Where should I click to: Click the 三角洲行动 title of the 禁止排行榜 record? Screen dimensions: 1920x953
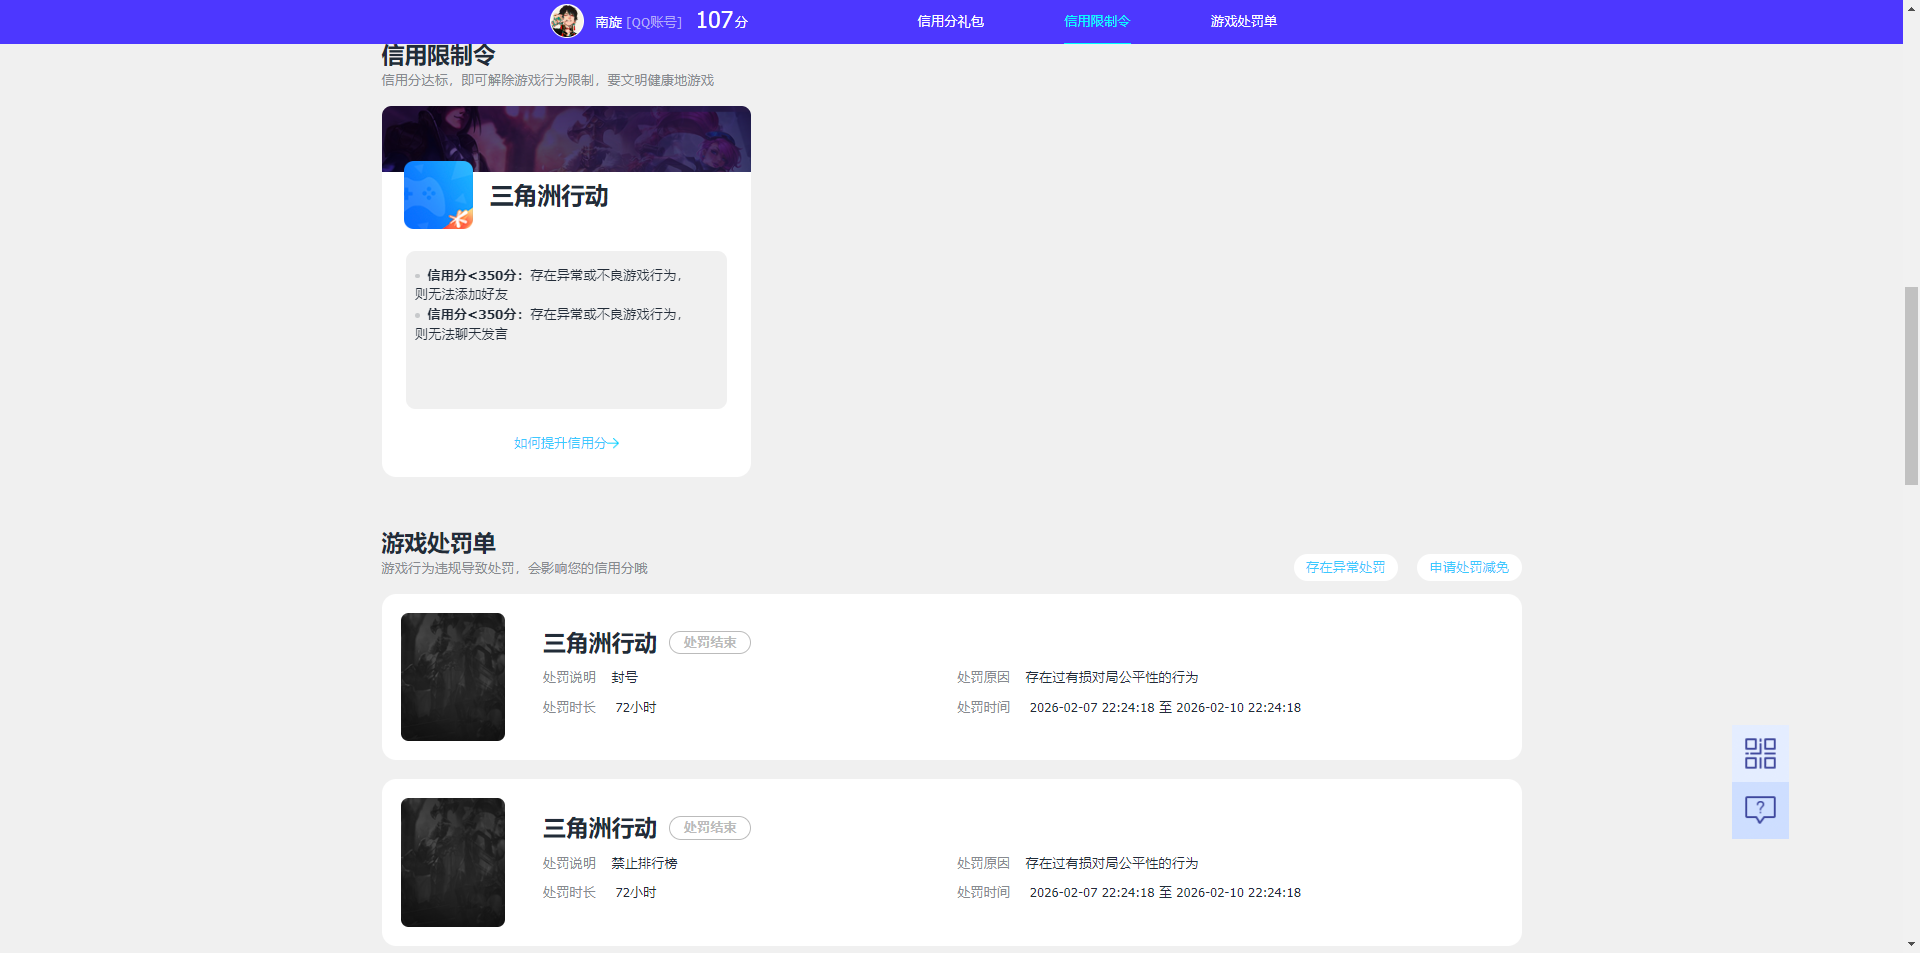[x=600, y=828]
